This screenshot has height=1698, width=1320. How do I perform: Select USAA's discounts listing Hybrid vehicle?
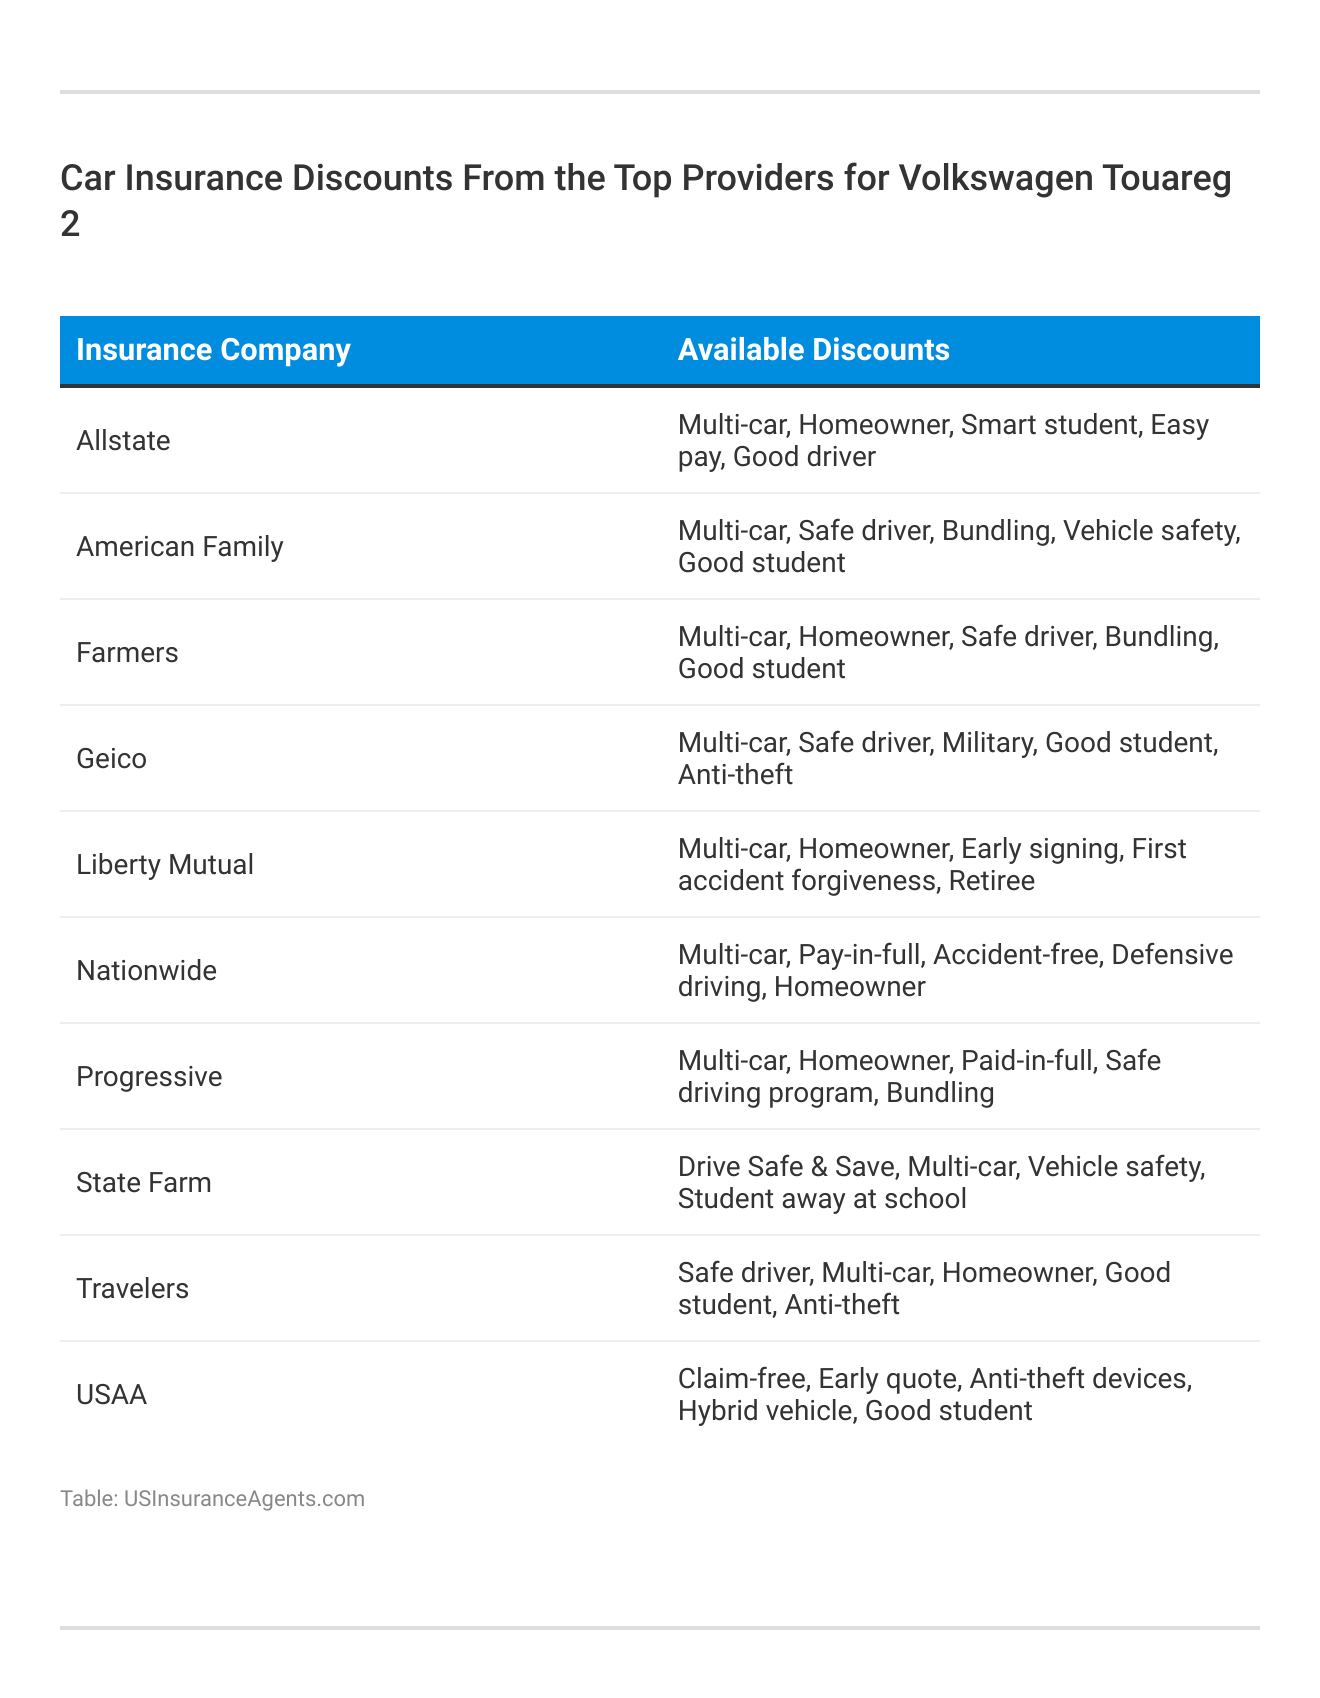coord(934,1395)
